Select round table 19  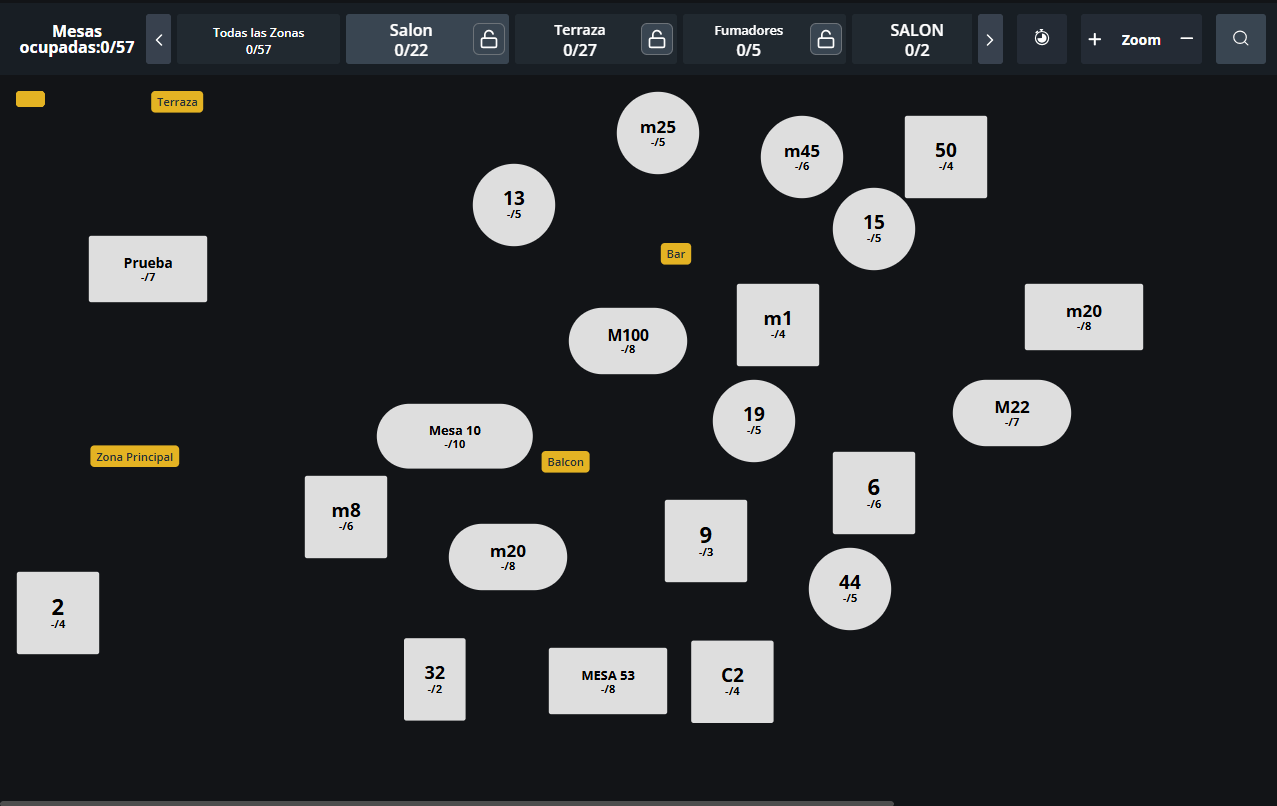pos(754,421)
